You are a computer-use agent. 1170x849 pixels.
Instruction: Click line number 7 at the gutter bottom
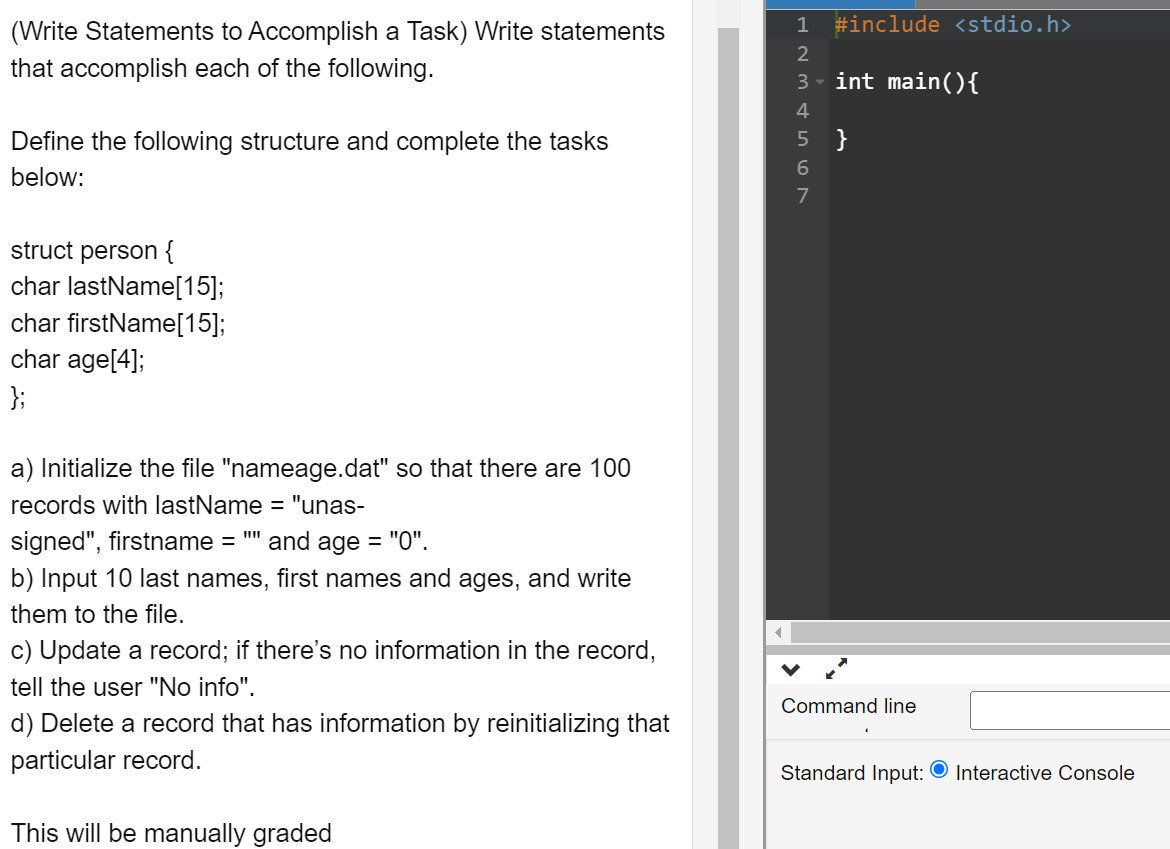point(801,196)
